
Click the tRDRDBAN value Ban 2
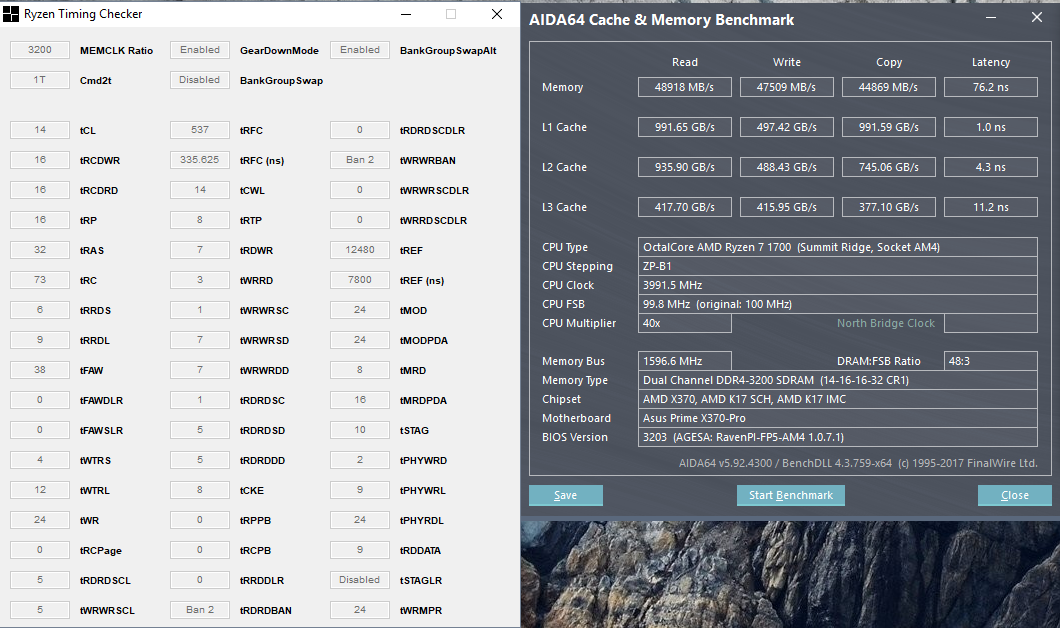coord(200,610)
